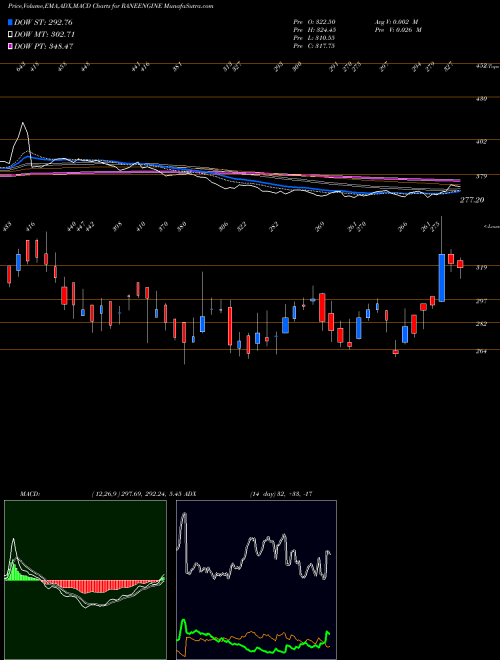Viewport: 500px width, 660px height.
Task: Select the 'DOW MT: 302.71' legend text
Action: pyautogui.click(x=45, y=34)
